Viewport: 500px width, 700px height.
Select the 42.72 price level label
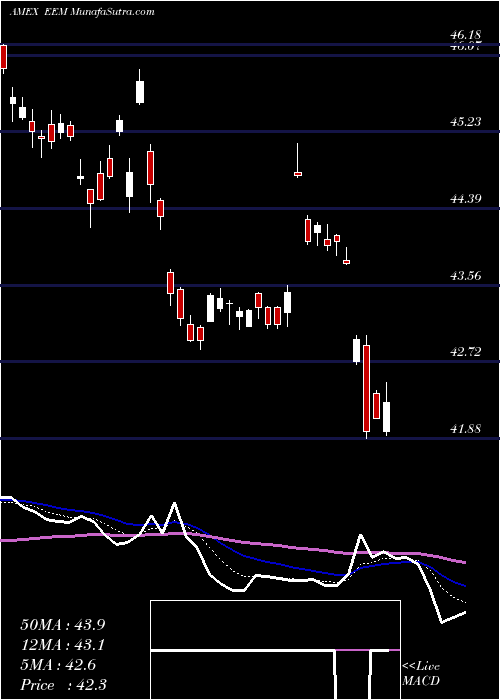click(x=465, y=352)
